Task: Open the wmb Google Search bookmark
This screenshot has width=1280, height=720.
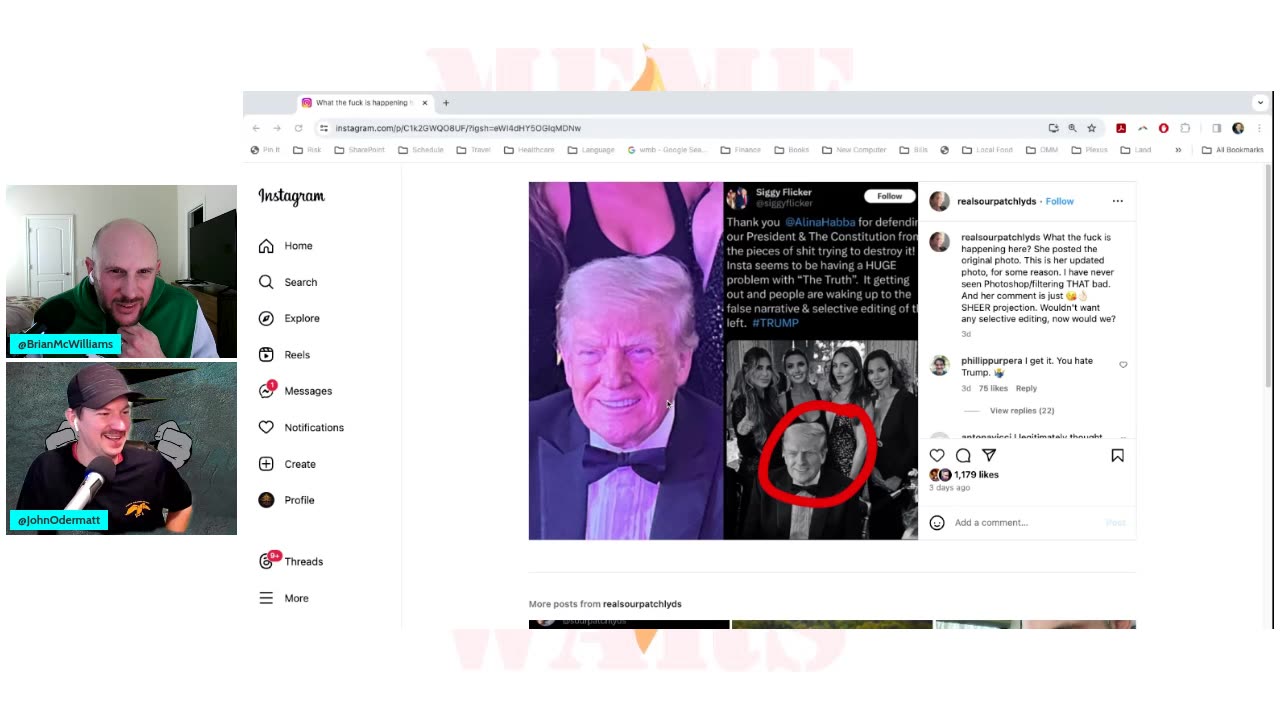Action: pyautogui.click(x=667, y=150)
